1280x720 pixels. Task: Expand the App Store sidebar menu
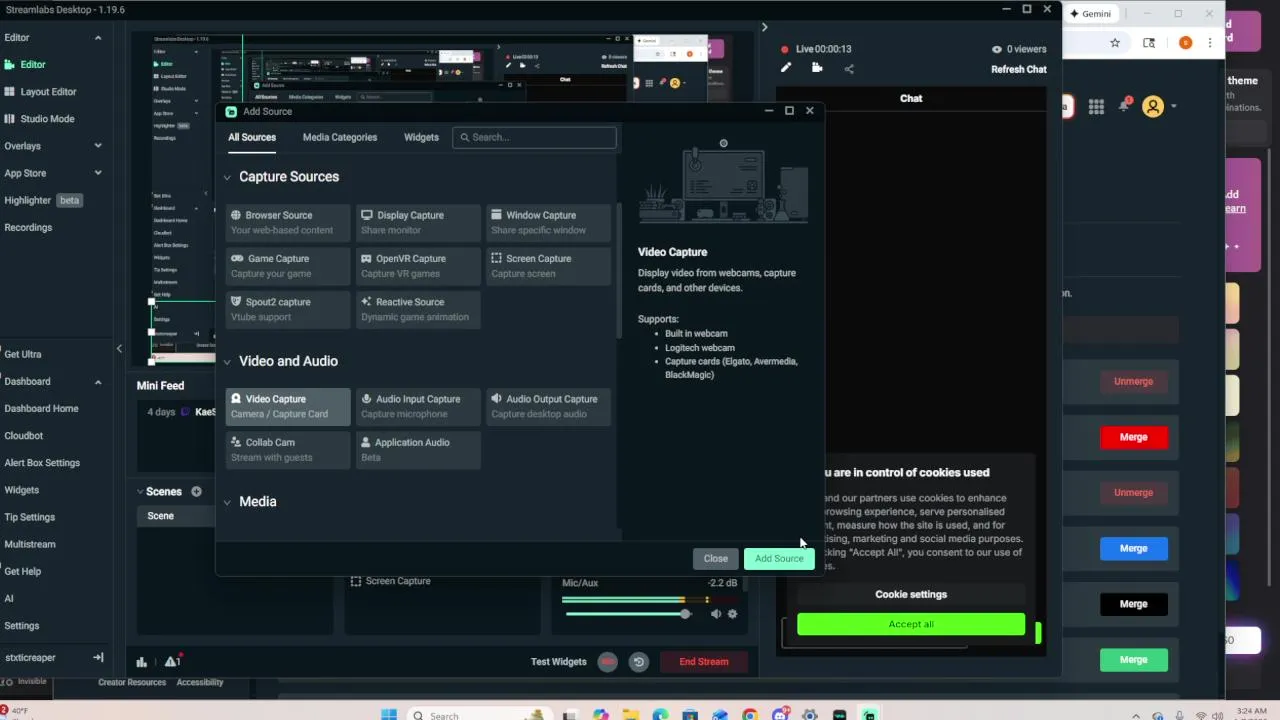coord(98,173)
